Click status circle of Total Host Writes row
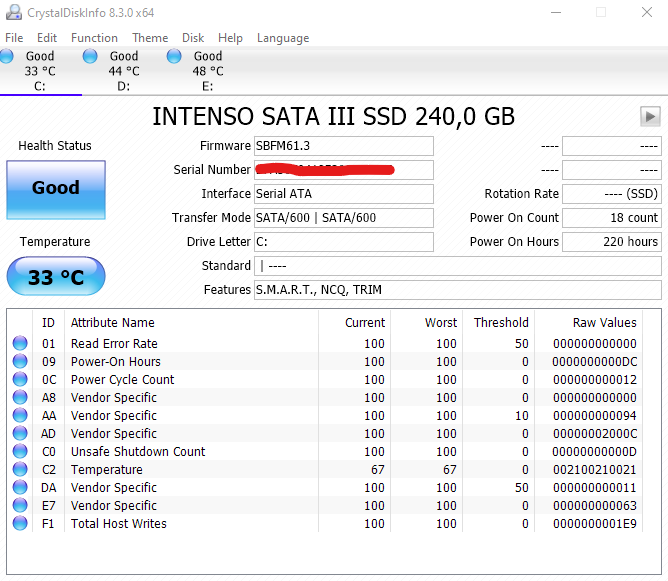668x581 pixels. 20,523
